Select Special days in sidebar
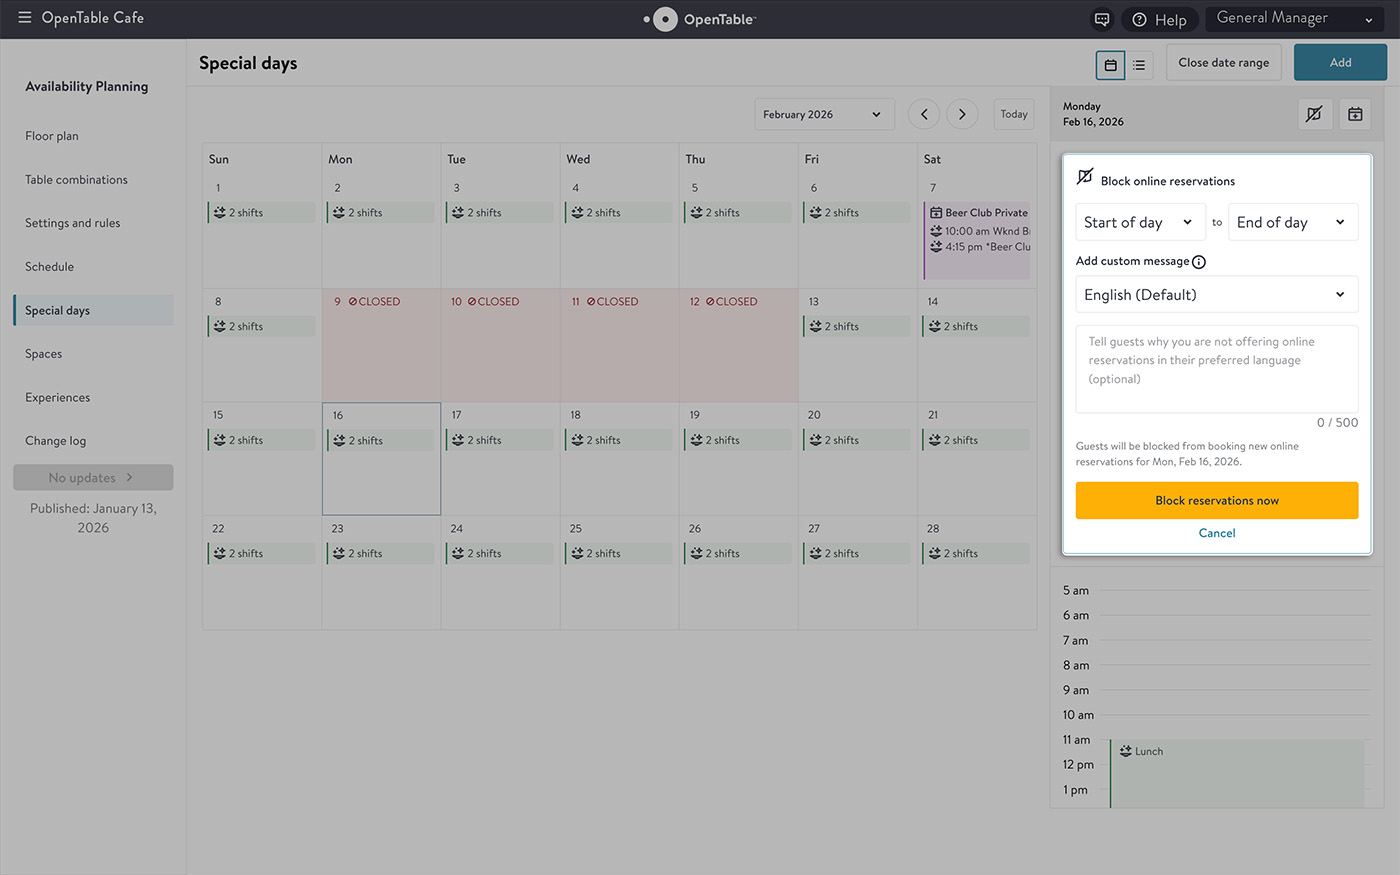 click(93, 310)
